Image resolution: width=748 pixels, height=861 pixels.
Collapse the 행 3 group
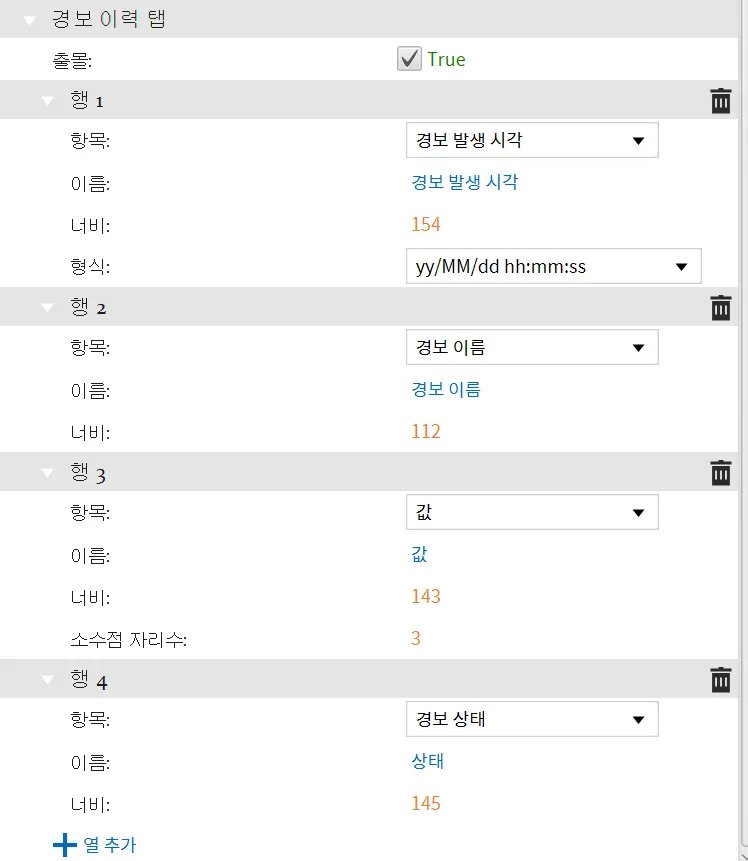[x=48, y=473]
